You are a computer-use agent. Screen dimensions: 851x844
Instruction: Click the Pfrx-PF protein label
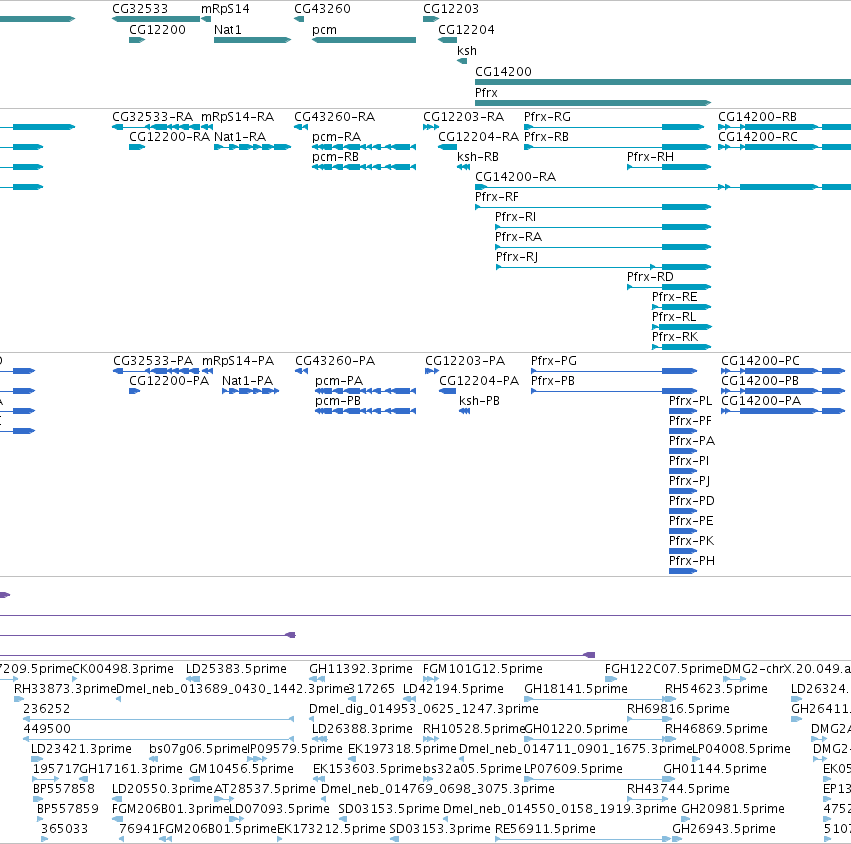(690, 421)
